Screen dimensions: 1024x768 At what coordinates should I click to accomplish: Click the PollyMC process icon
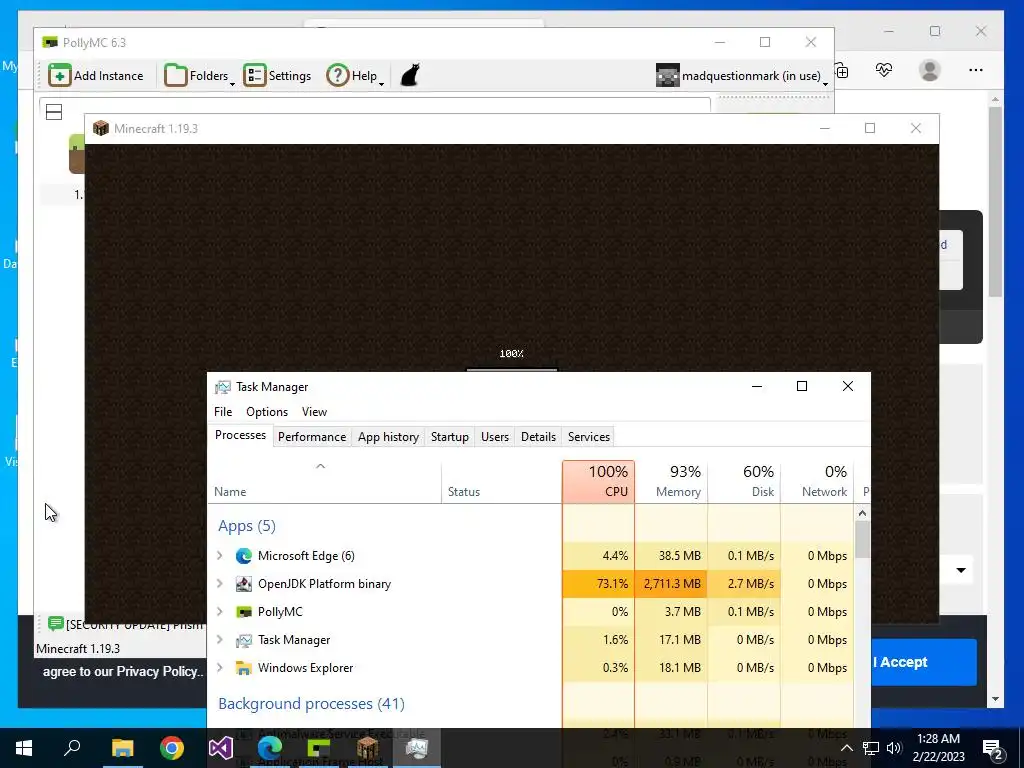coord(244,612)
